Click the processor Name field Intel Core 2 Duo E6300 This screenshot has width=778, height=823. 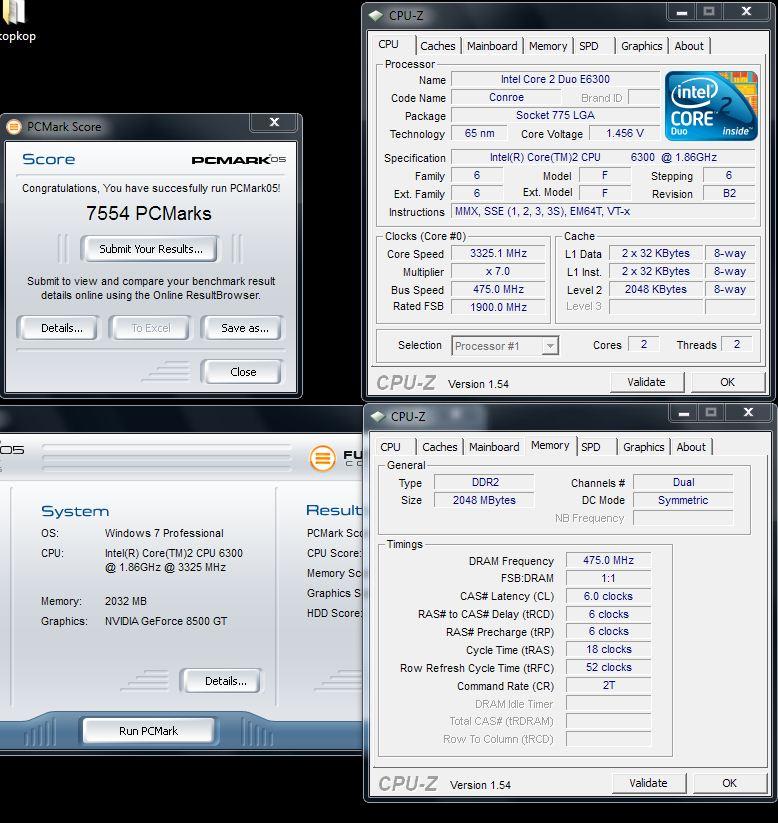click(x=555, y=79)
